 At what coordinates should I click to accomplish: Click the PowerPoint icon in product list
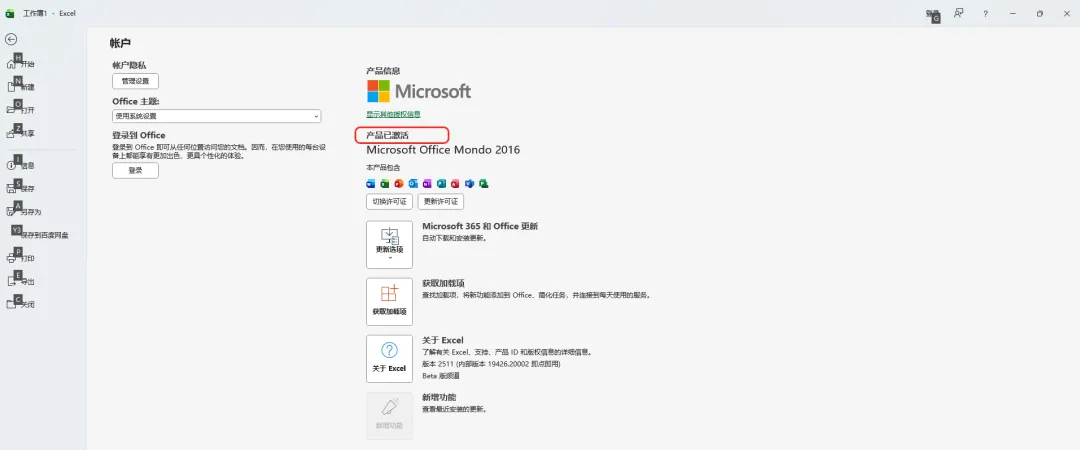click(x=399, y=183)
